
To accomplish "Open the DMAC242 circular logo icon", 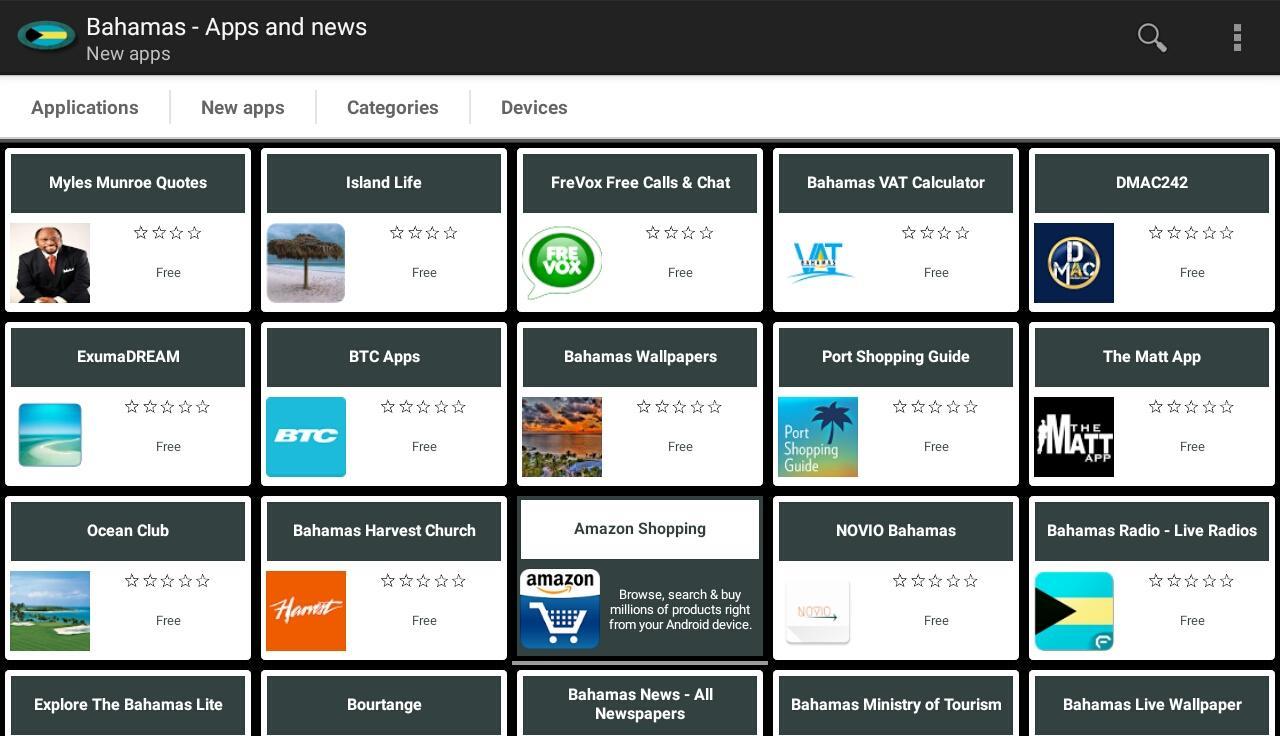I will point(1074,263).
